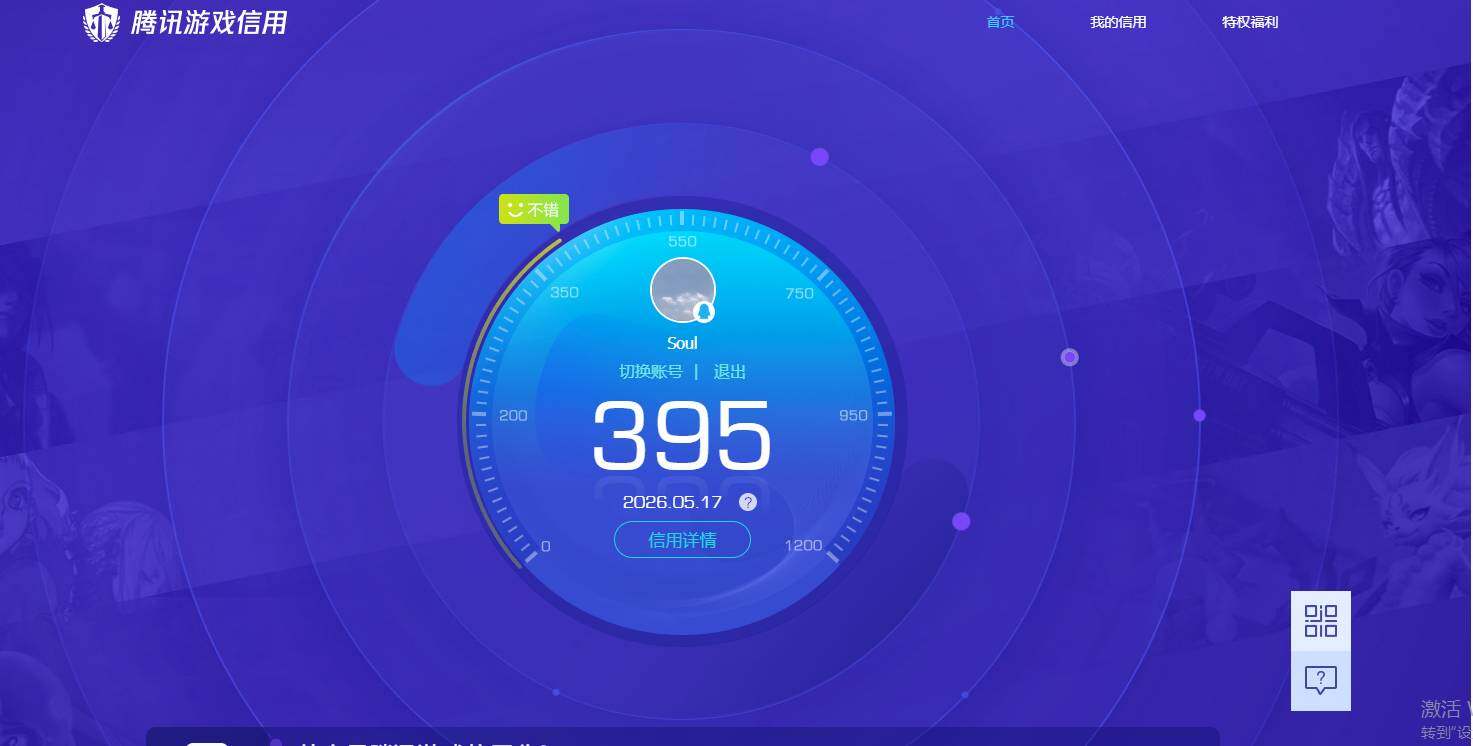Click the 750 gauge label
Viewport: 1473px width, 746px height.
click(800, 293)
